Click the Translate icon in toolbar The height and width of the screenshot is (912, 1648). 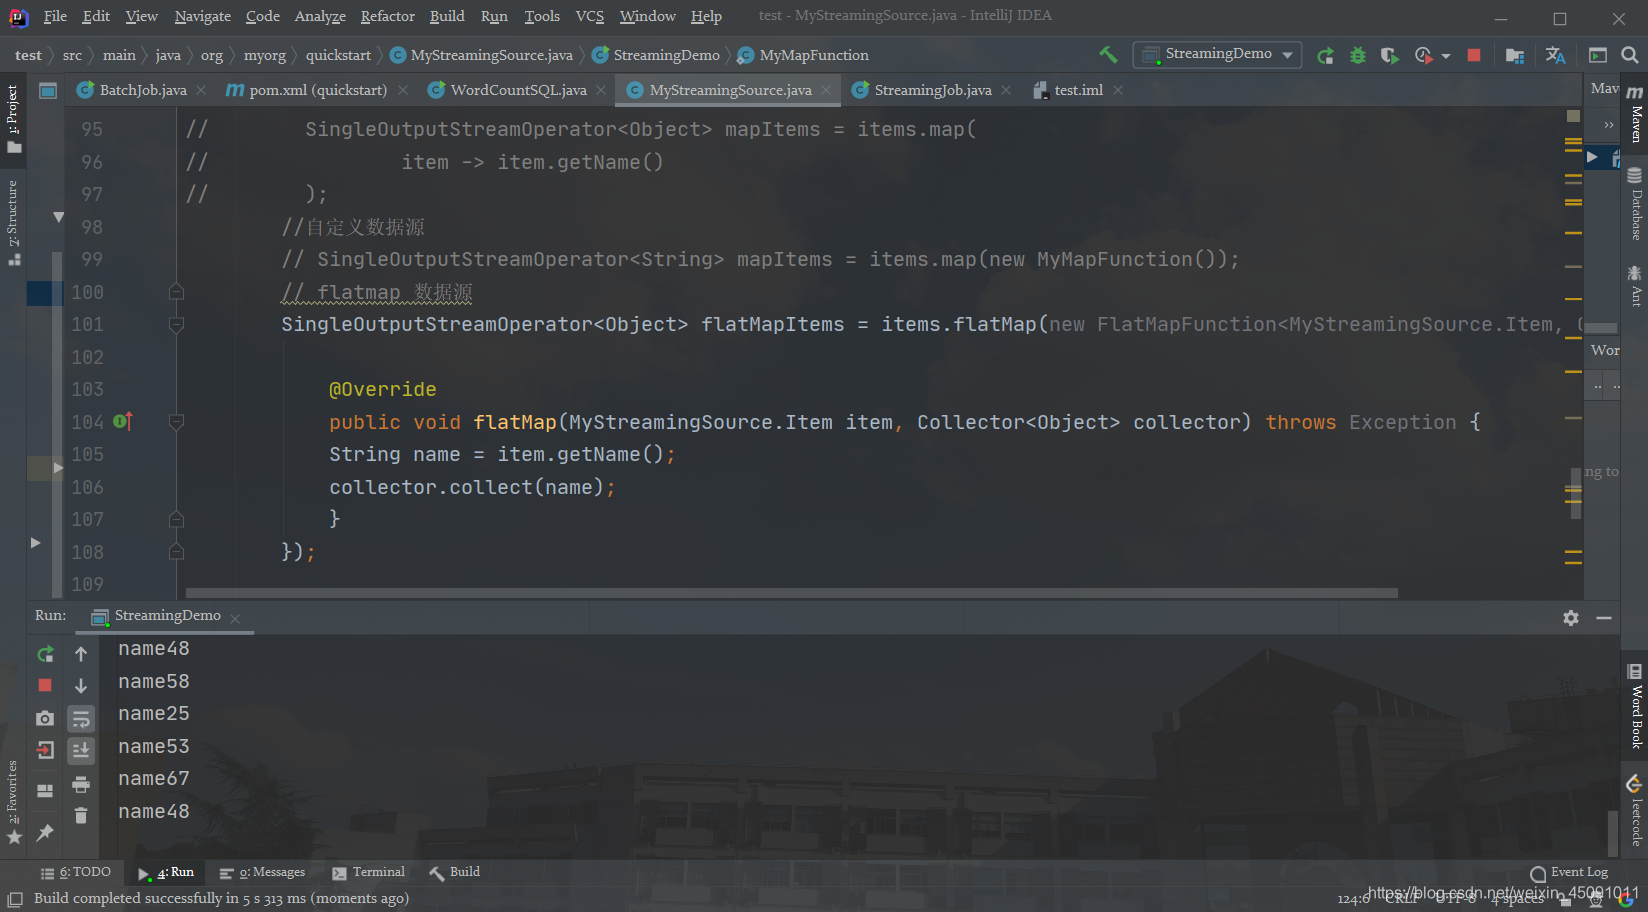click(1555, 55)
